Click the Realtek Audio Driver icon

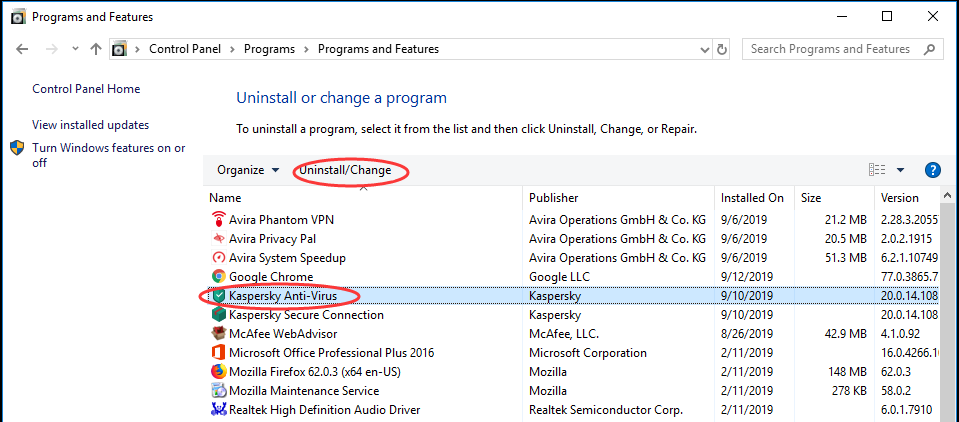[x=218, y=410]
